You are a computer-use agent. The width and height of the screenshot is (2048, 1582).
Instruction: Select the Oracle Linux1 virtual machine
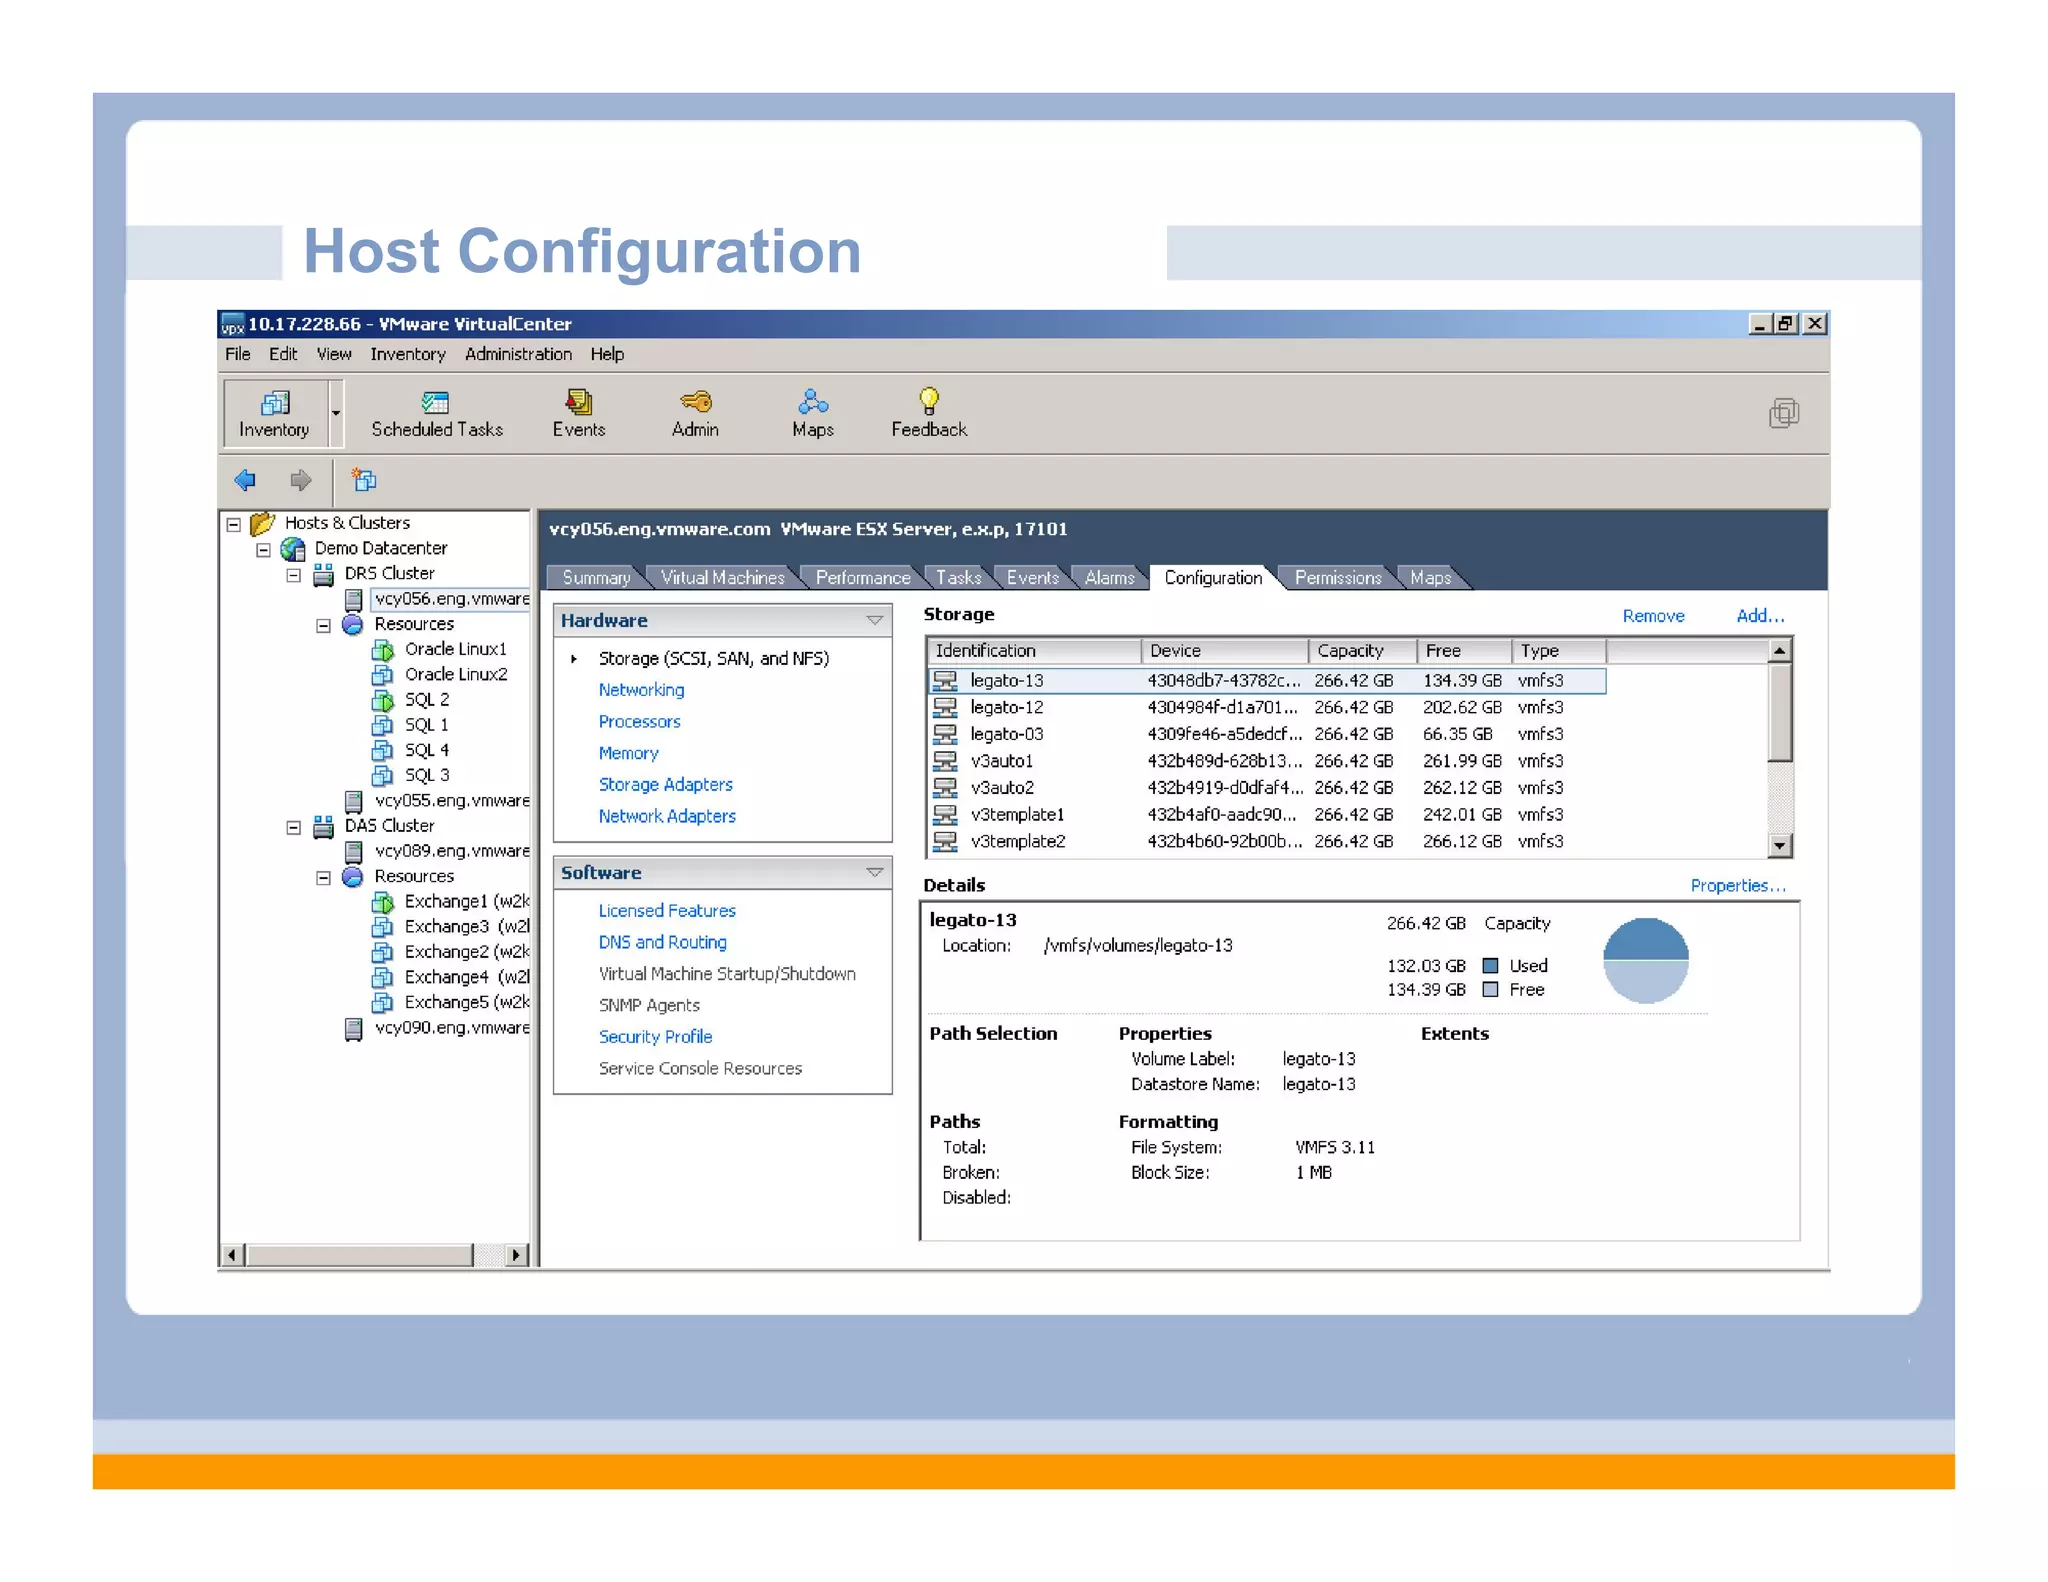tap(455, 649)
